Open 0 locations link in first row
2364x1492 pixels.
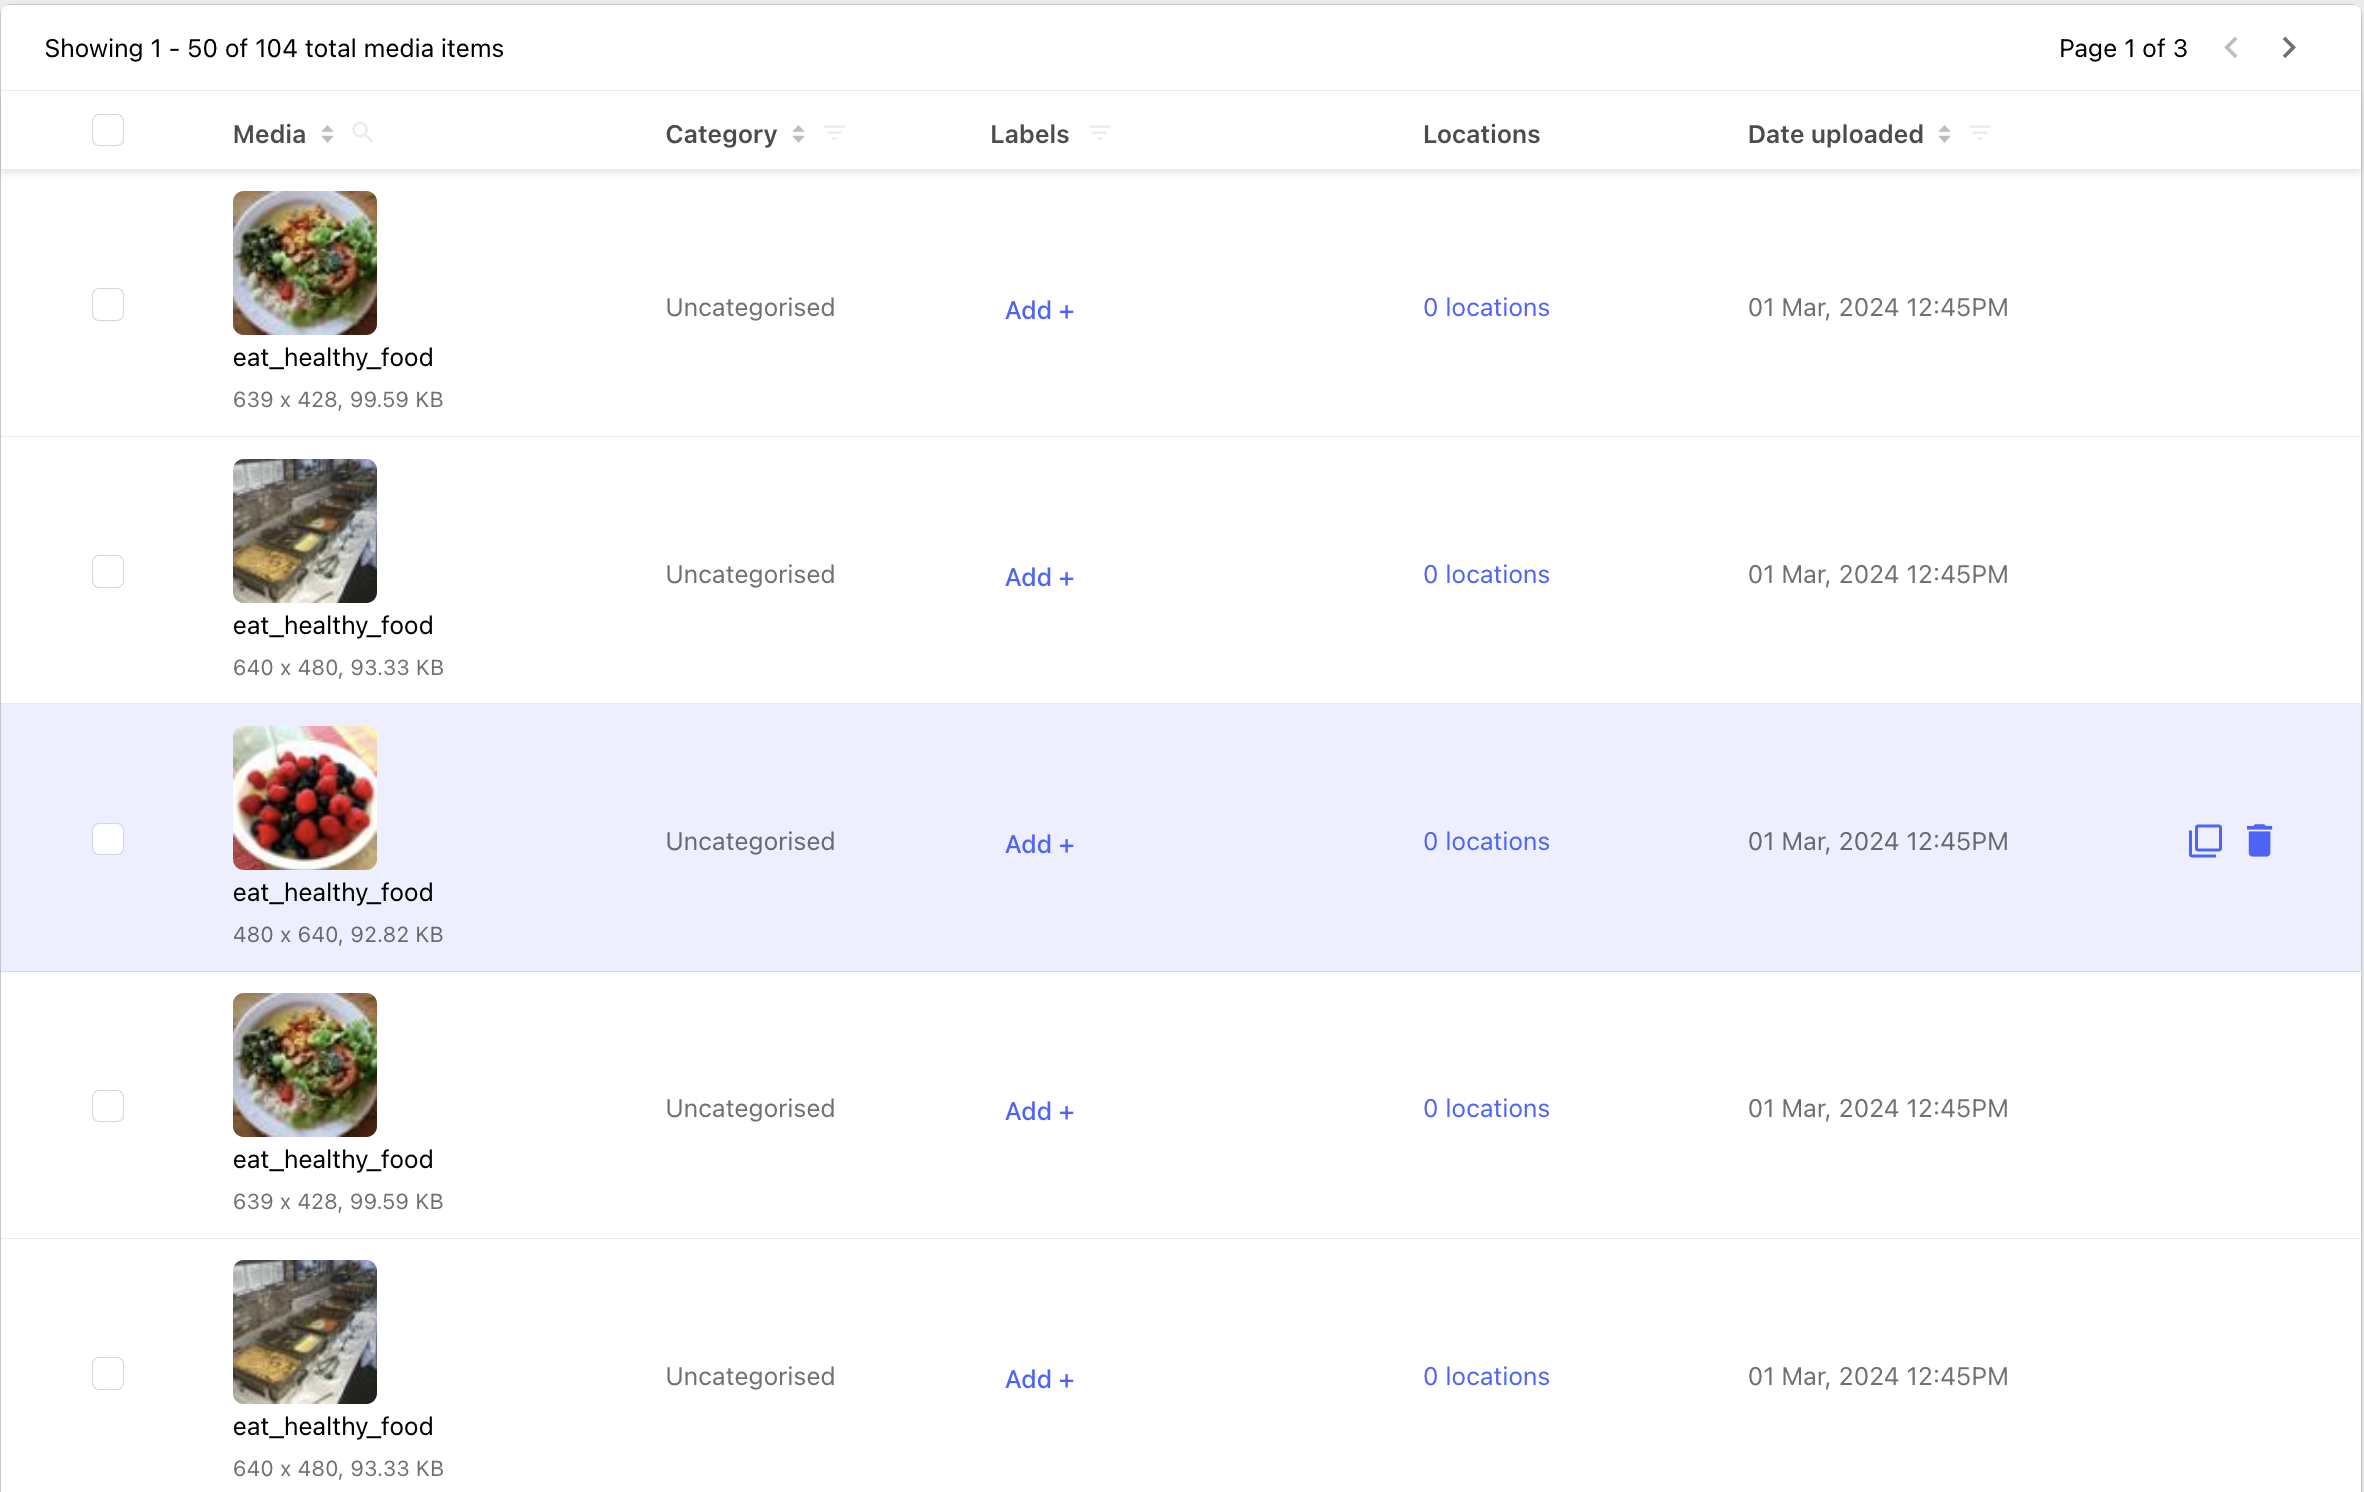(x=1486, y=307)
